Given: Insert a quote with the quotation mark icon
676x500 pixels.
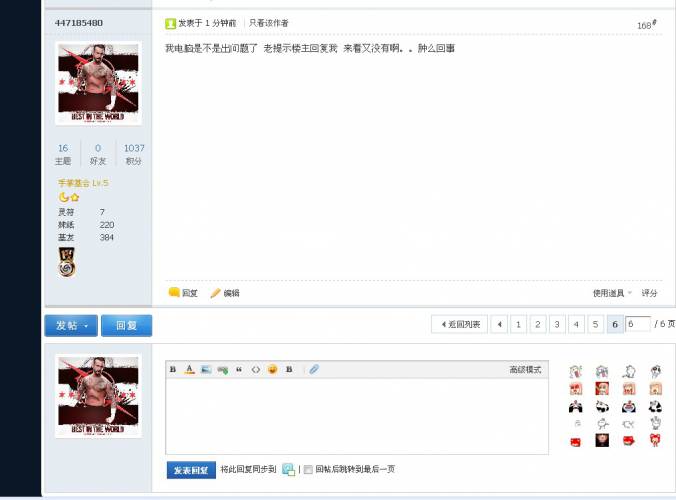Looking at the screenshot, I should click(239, 369).
